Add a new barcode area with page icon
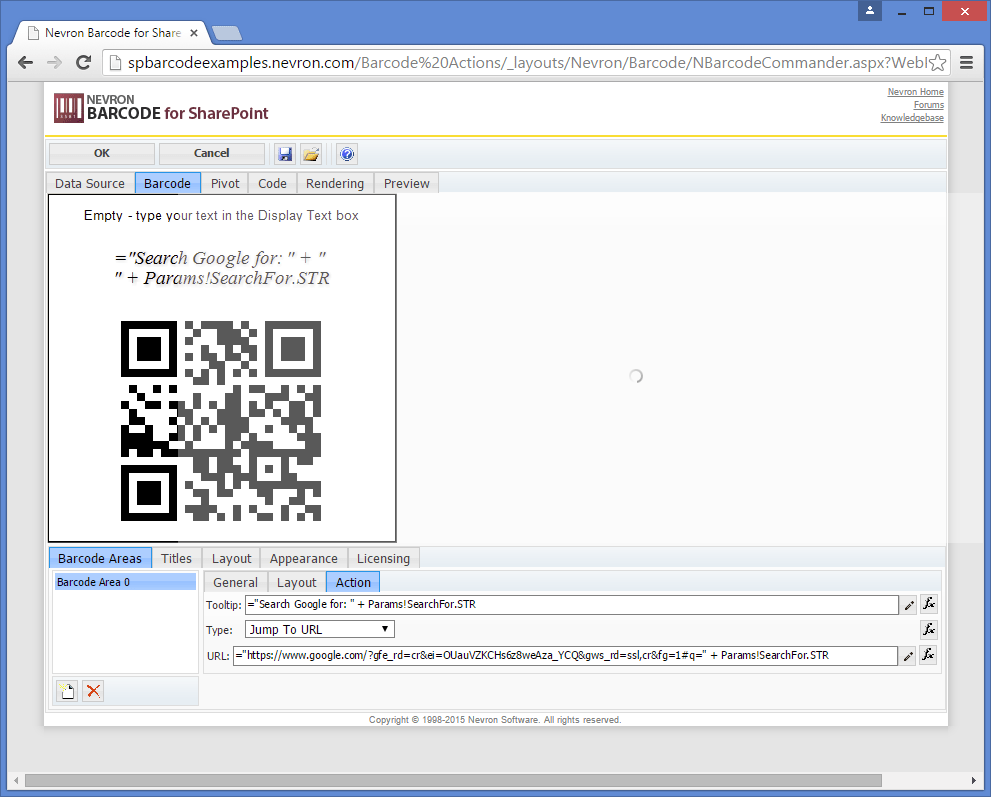991x797 pixels. point(67,691)
